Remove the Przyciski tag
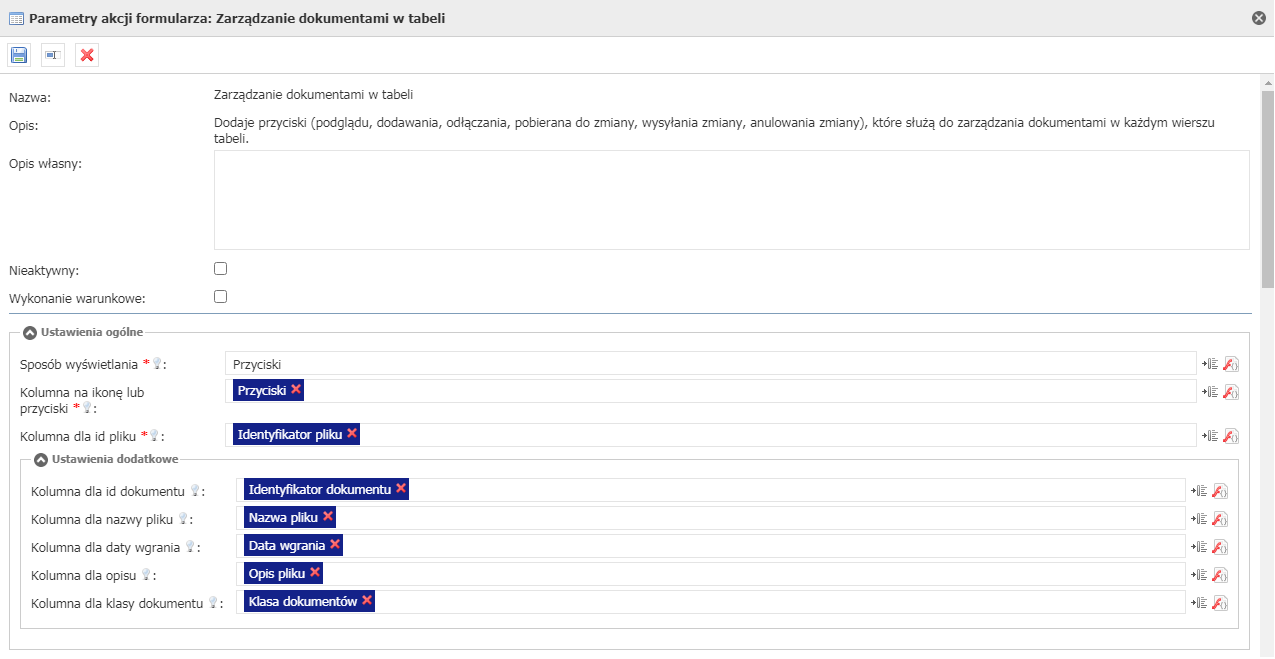The height and width of the screenshot is (659, 1275). pos(296,389)
